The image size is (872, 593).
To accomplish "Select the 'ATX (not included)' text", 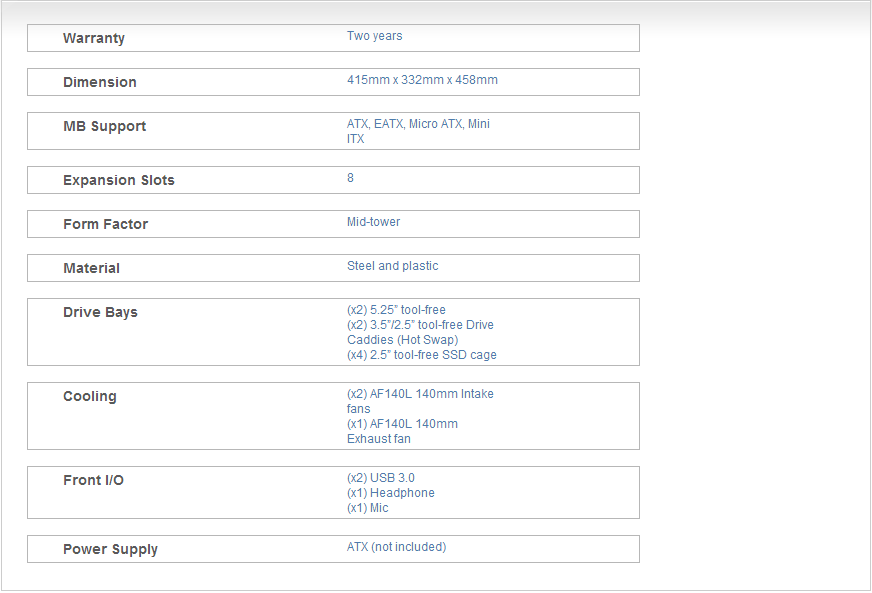I will click(x=396, y=547).
